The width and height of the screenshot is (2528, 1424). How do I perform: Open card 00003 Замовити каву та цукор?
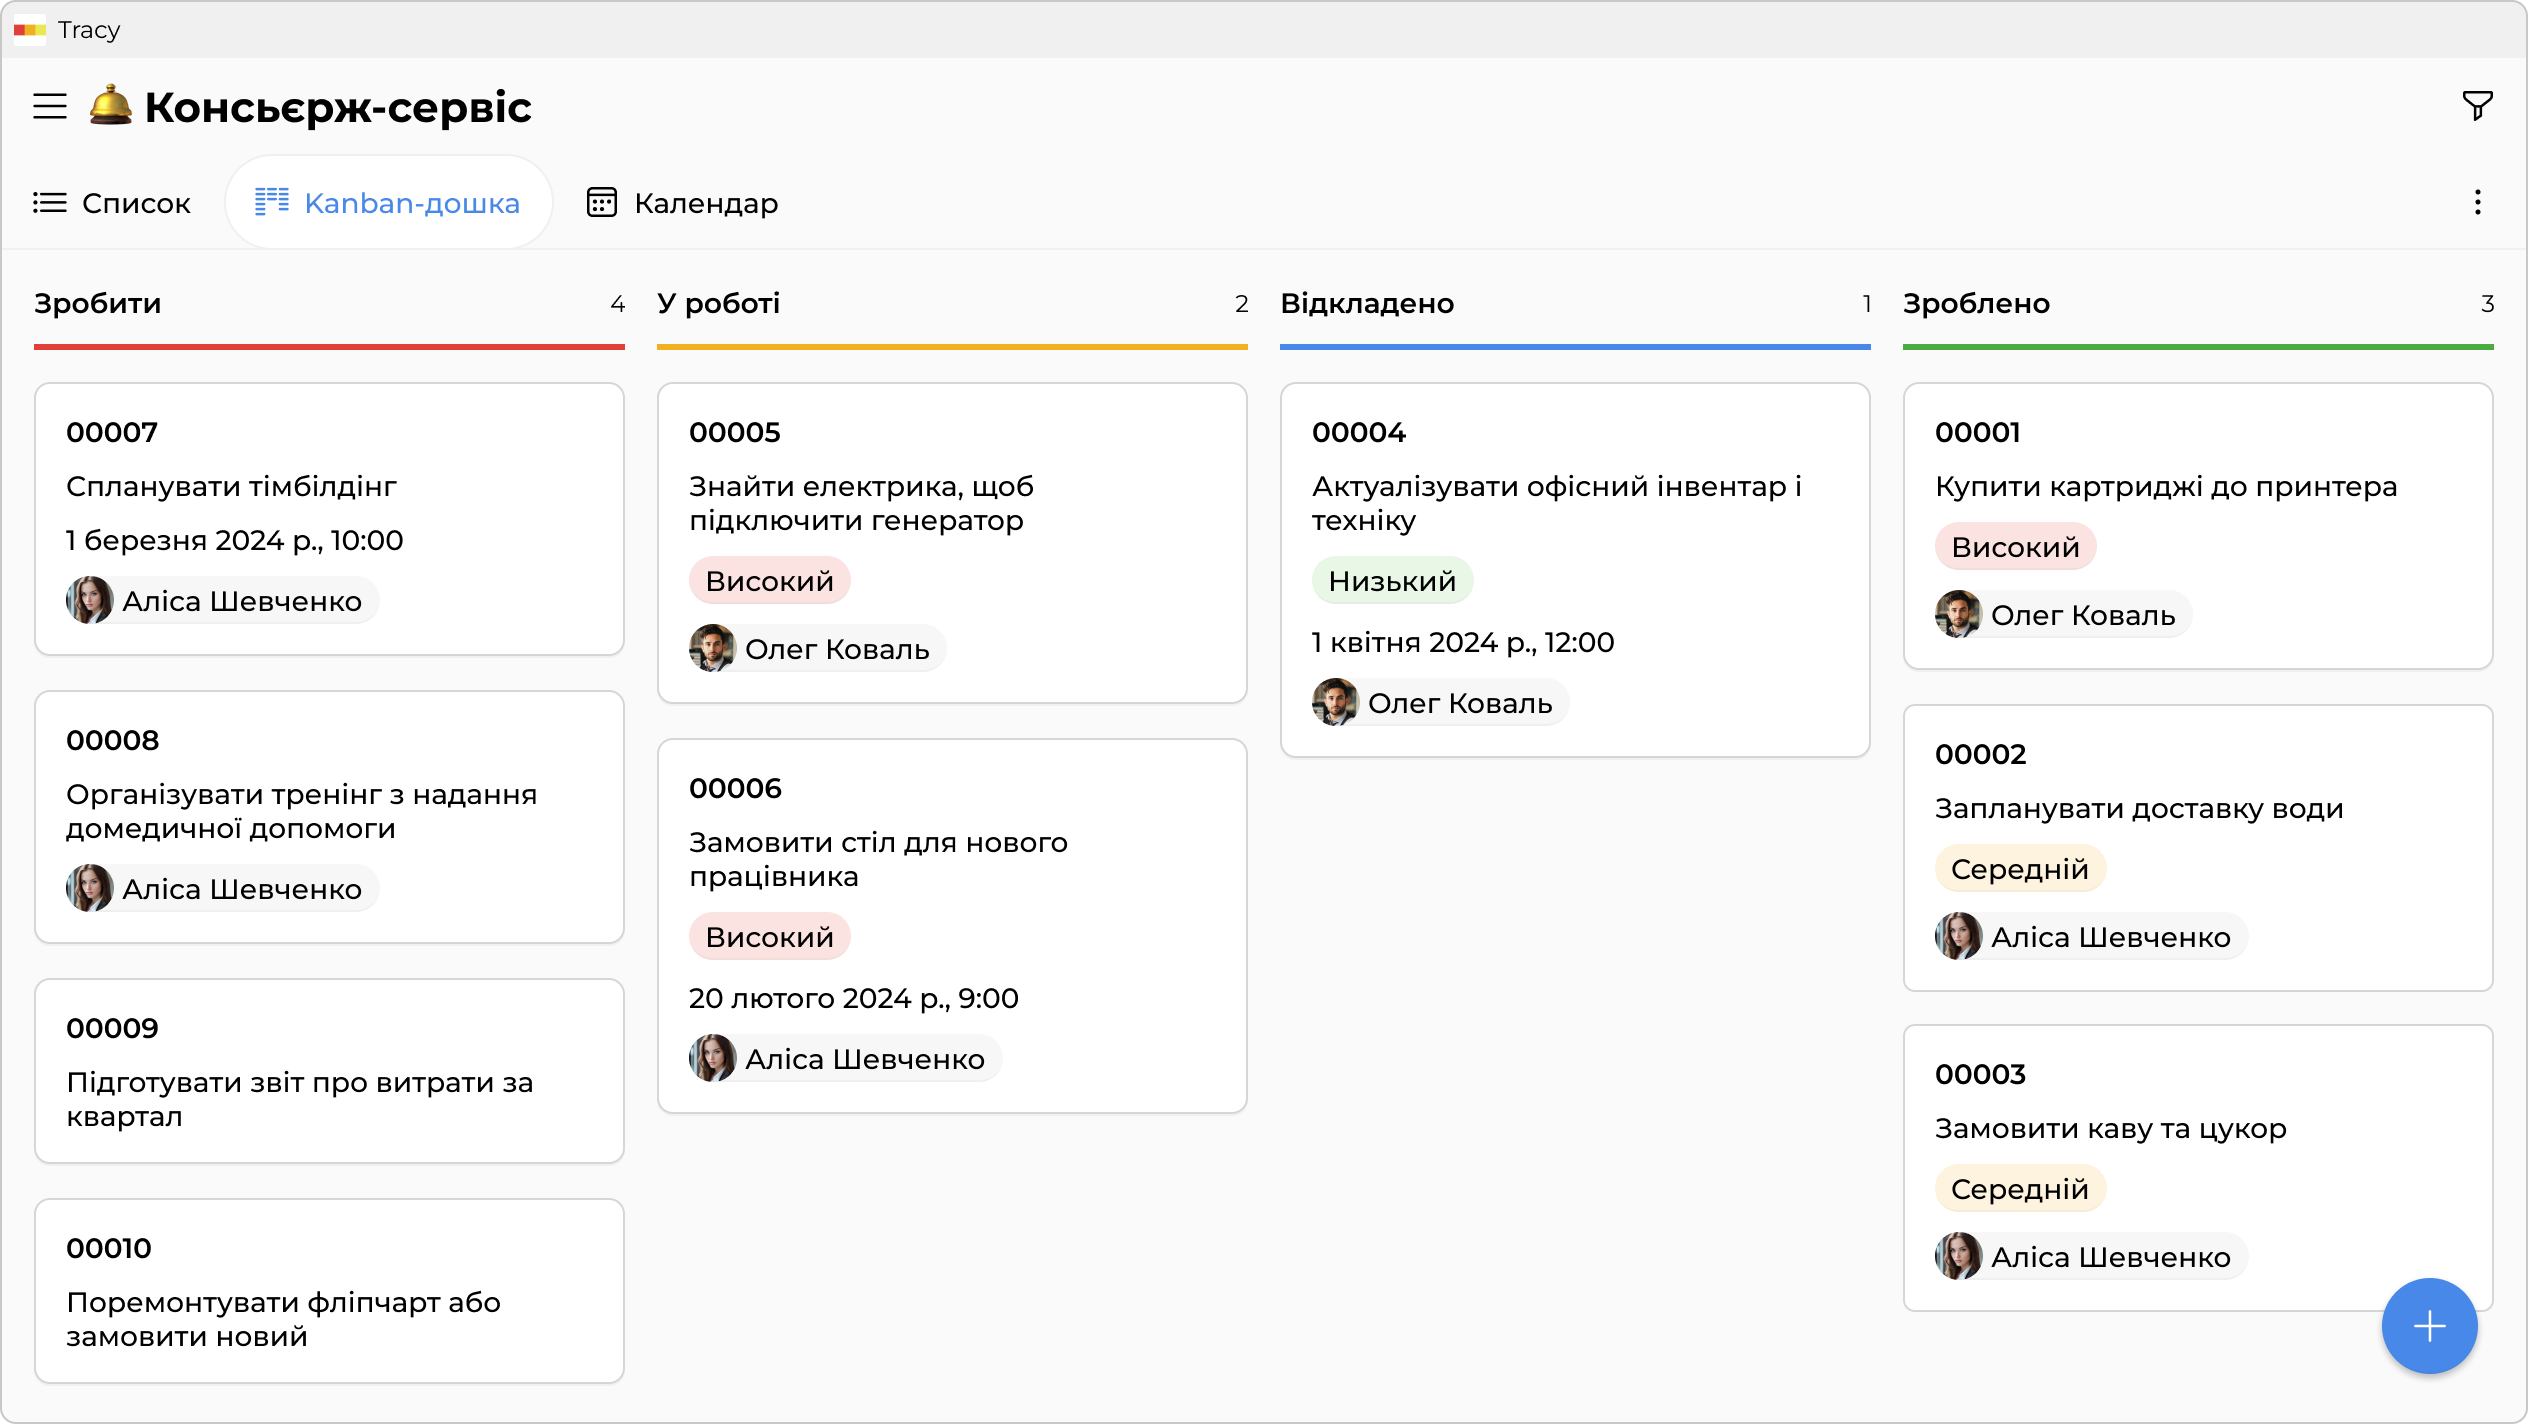(2110, 1128)
